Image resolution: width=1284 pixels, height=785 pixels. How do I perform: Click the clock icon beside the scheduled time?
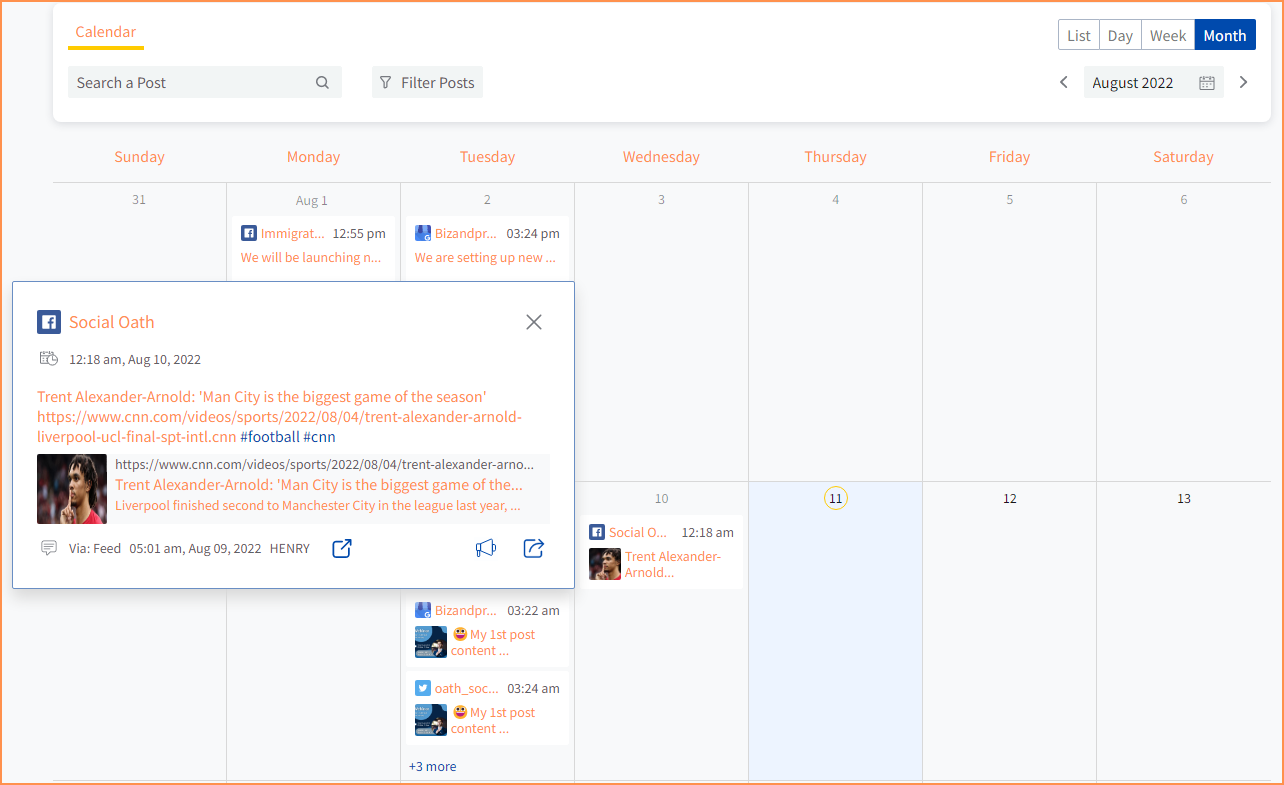[x=48, y=358]
